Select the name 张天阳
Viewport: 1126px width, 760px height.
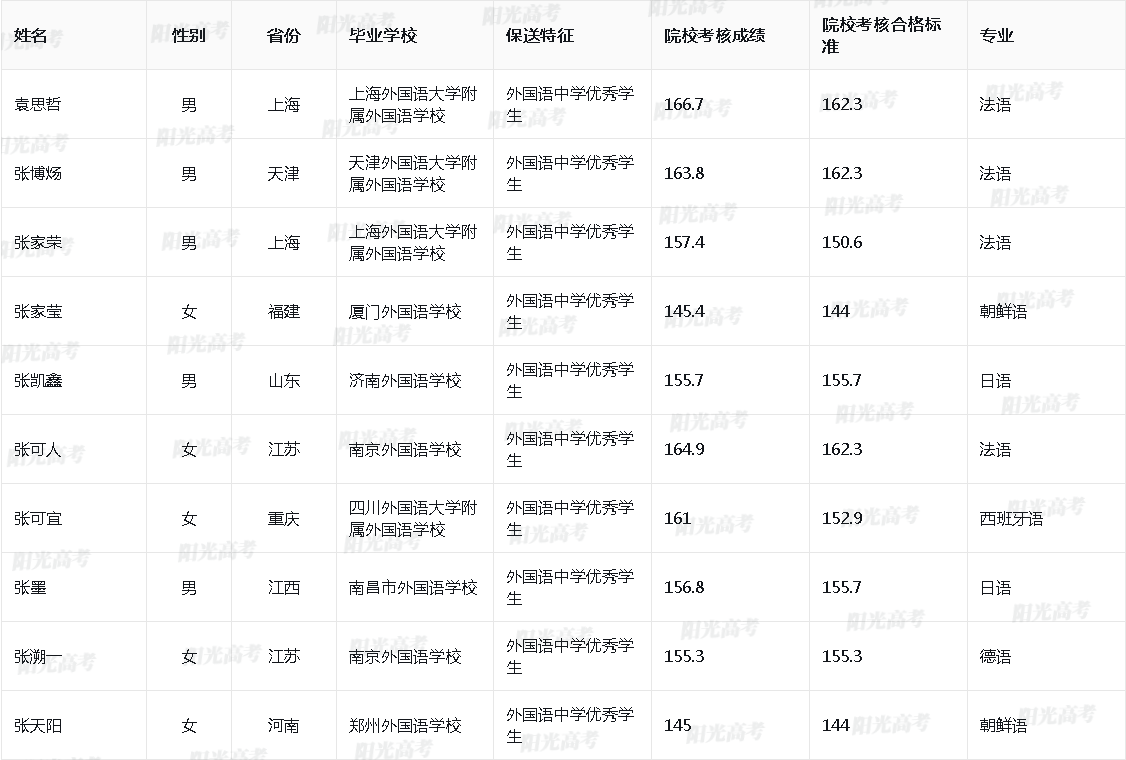(x=37, y=725)
